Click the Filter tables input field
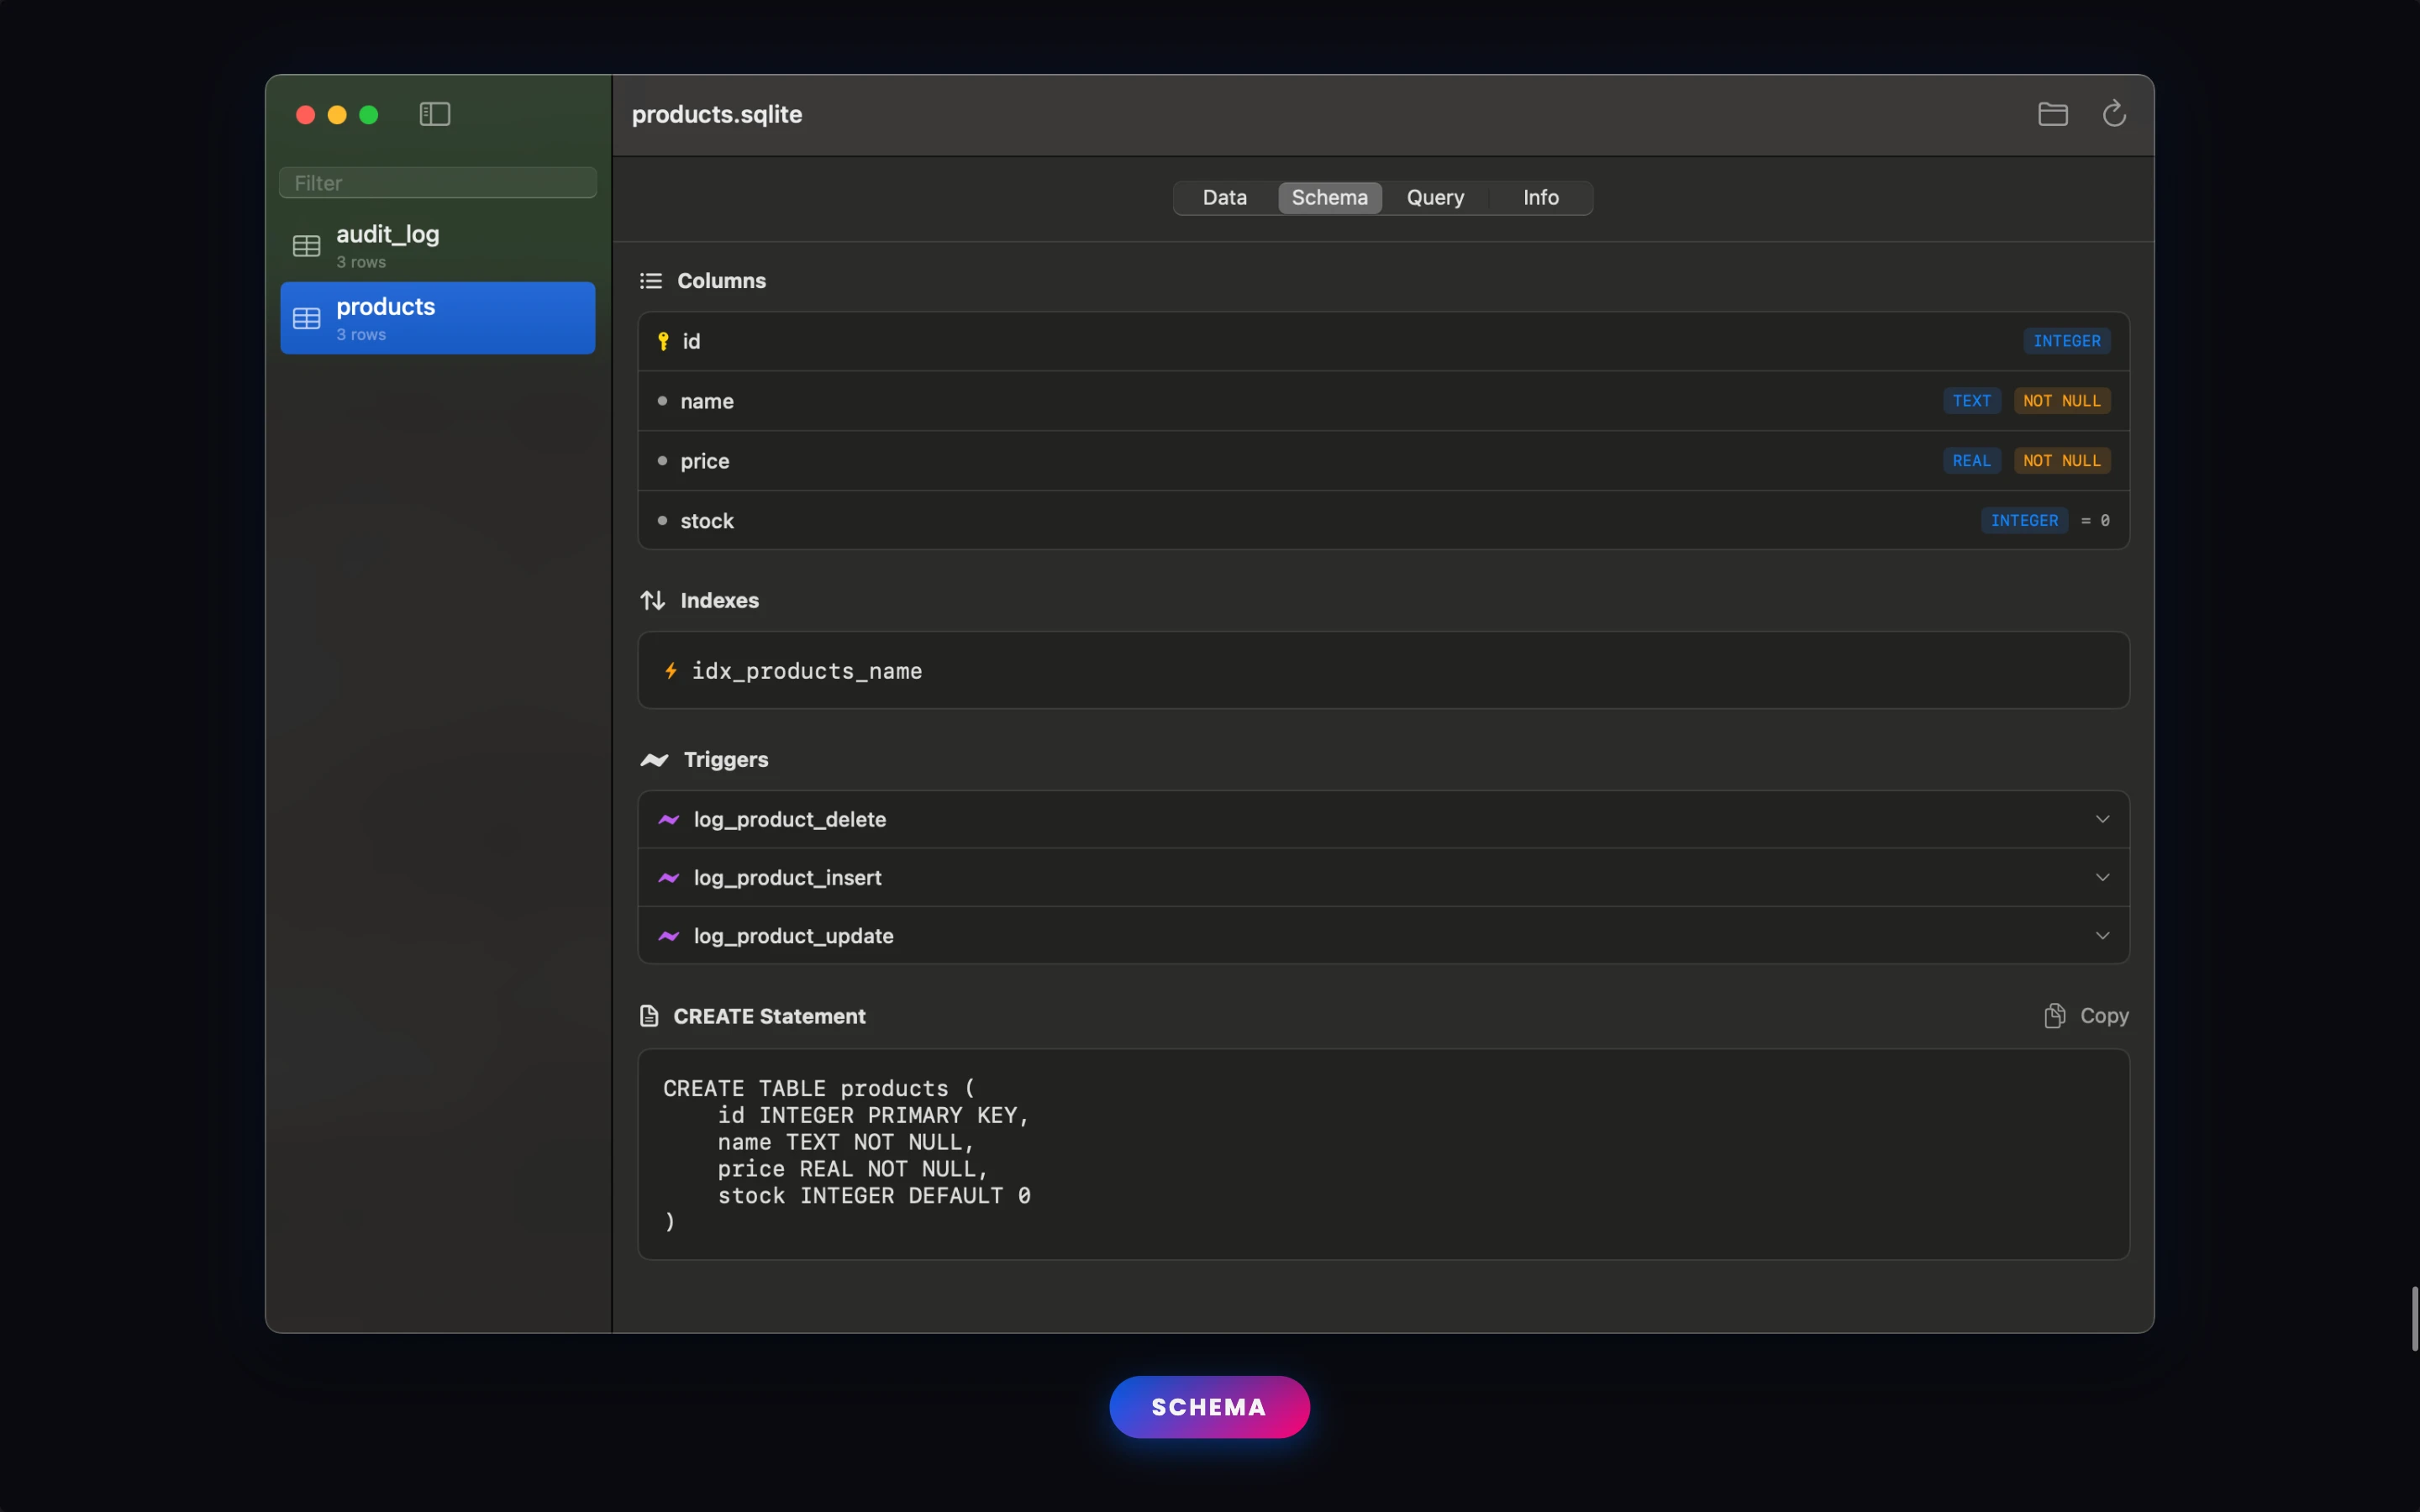Image resolution: width=2420 pixels, height=1512 pixels. 438,183
